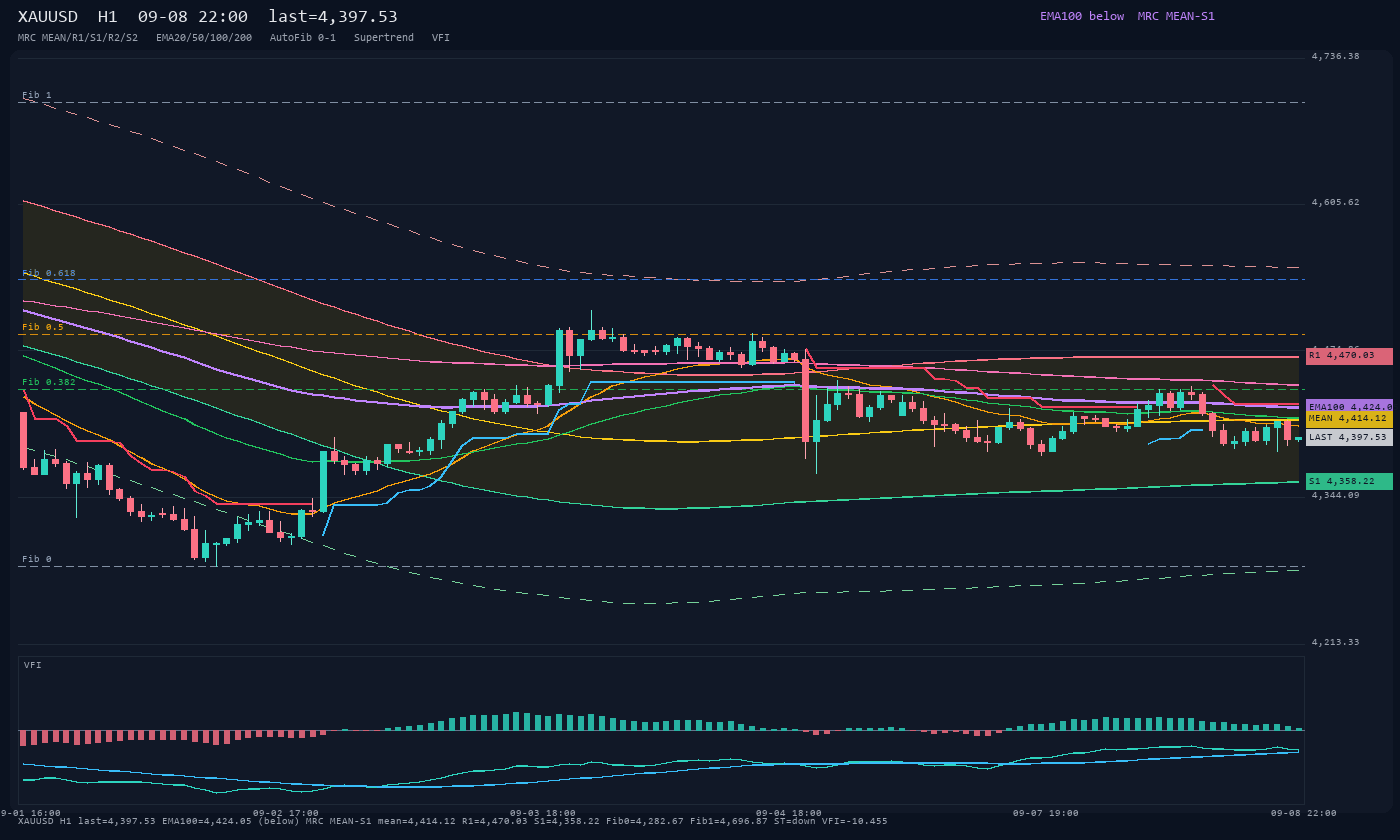Image resolution: width=1400 pixels, height=840 pixels.
Task: Click the H1 timeframe label in the title
Action: point(107,17)
